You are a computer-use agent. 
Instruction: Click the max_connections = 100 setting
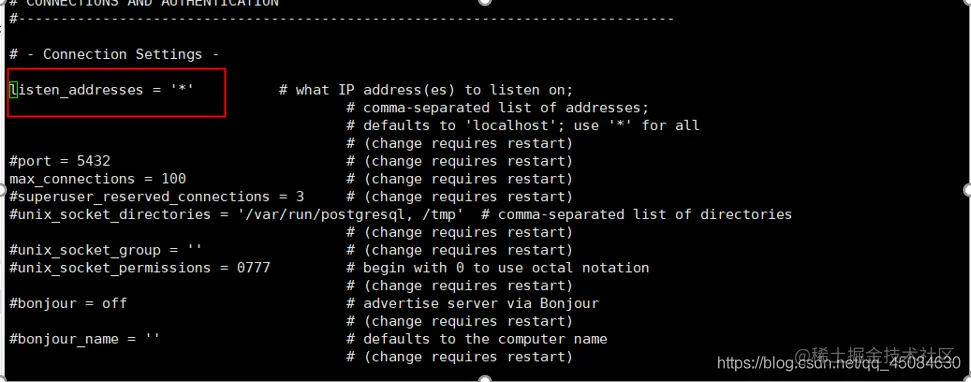[98, 179]
